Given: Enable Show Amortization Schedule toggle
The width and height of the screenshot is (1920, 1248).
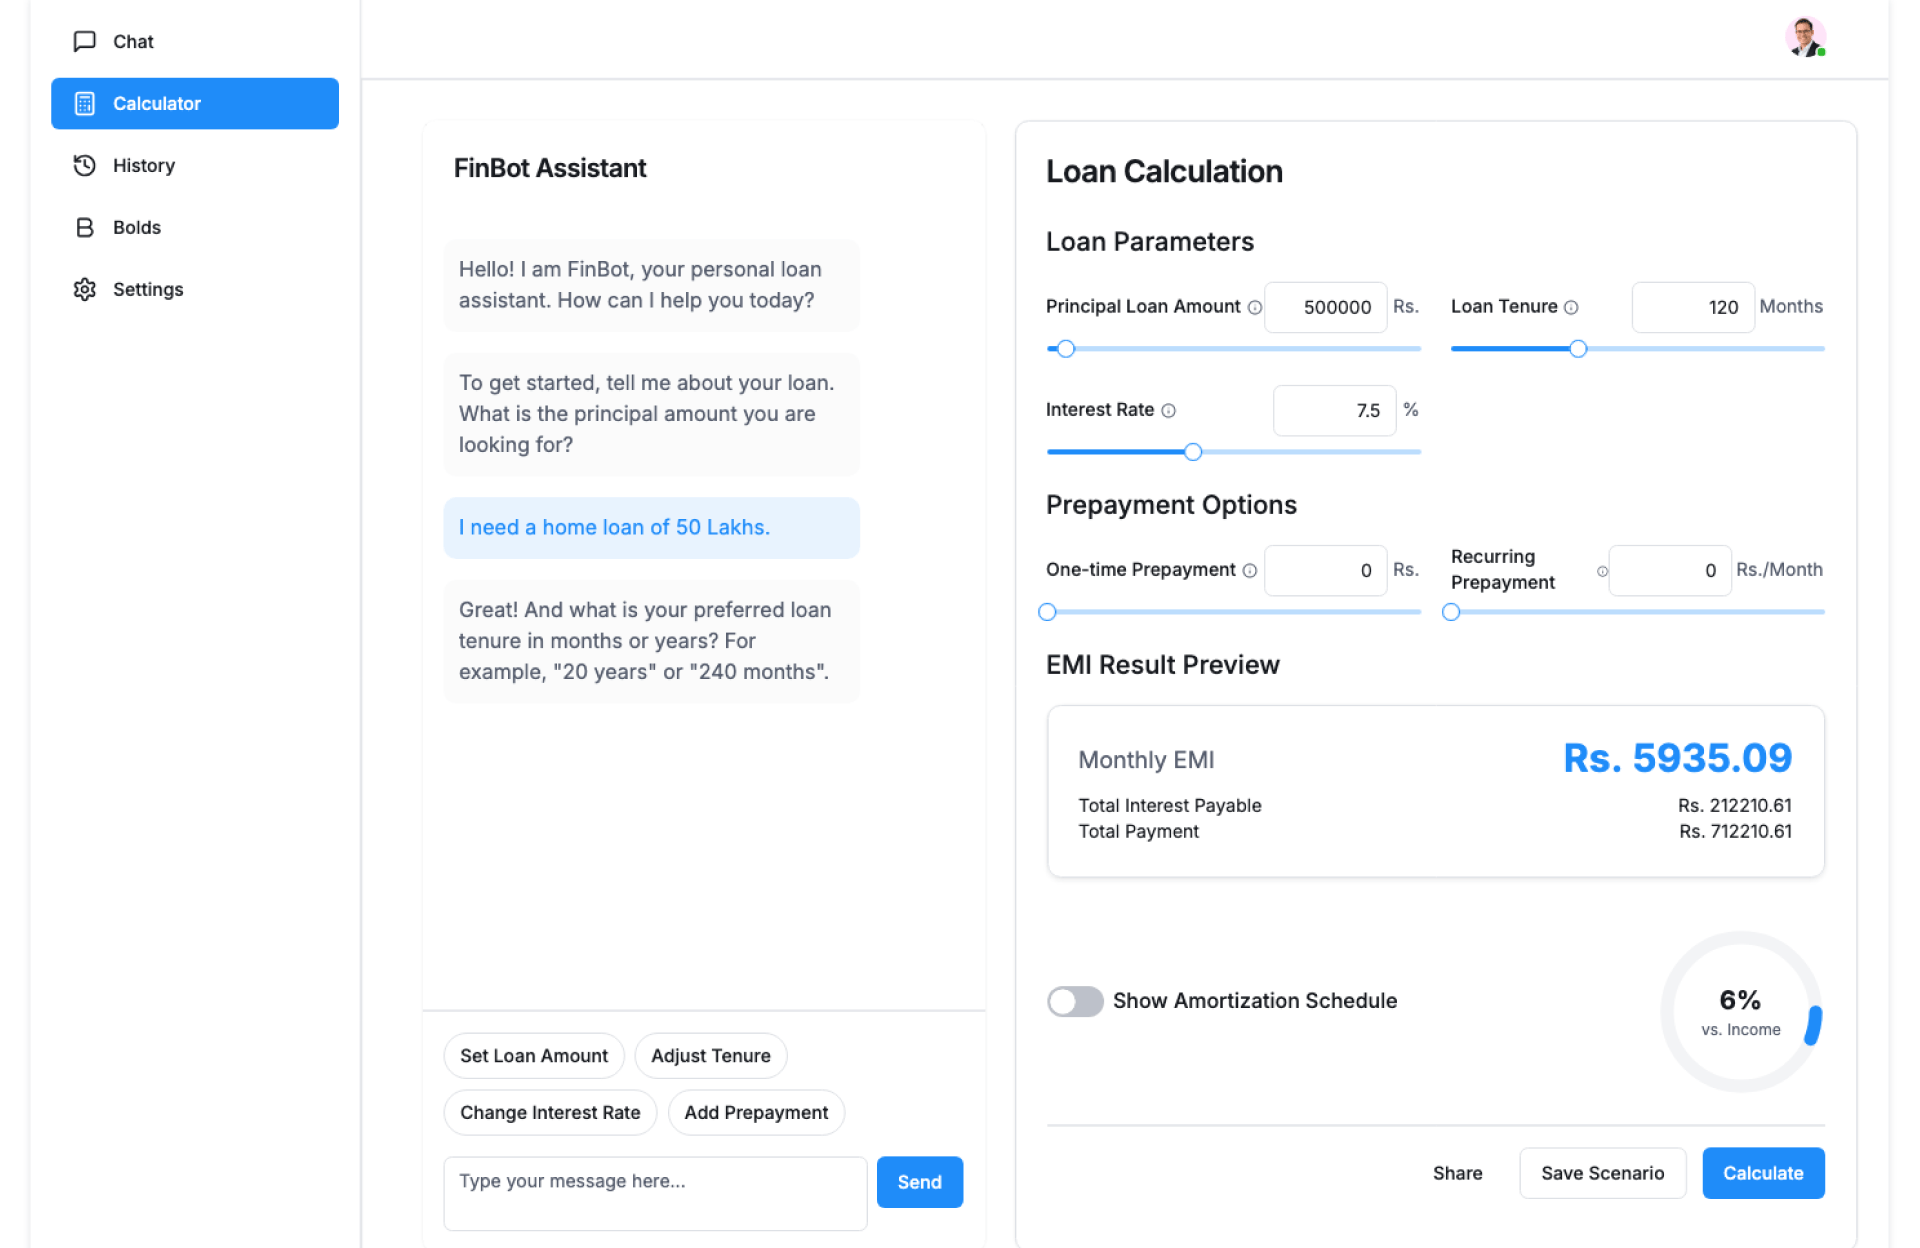Looking at the screenshot, I should [1075, 1001].
